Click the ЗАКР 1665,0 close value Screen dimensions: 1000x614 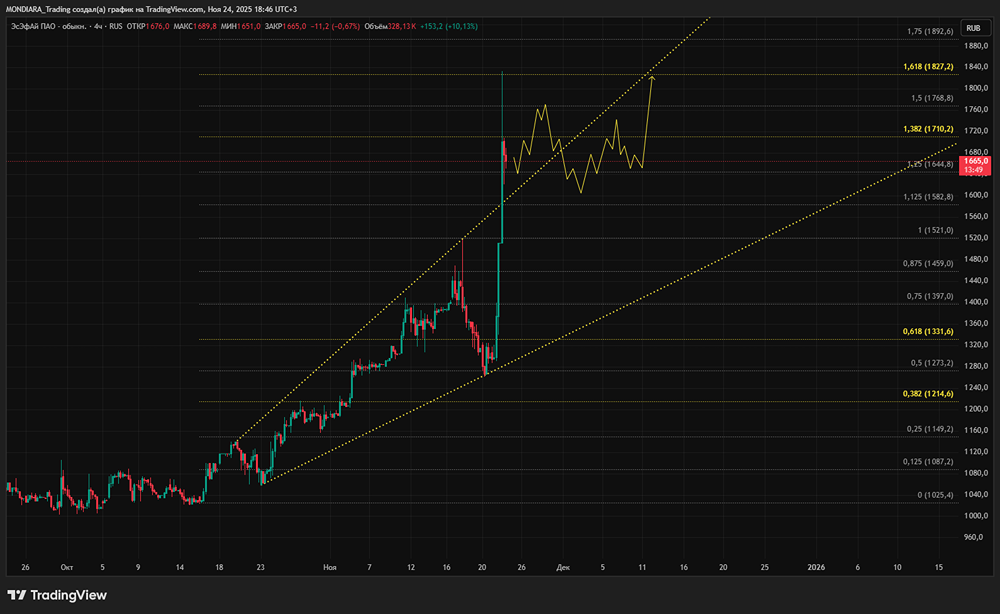coord(285,26)
